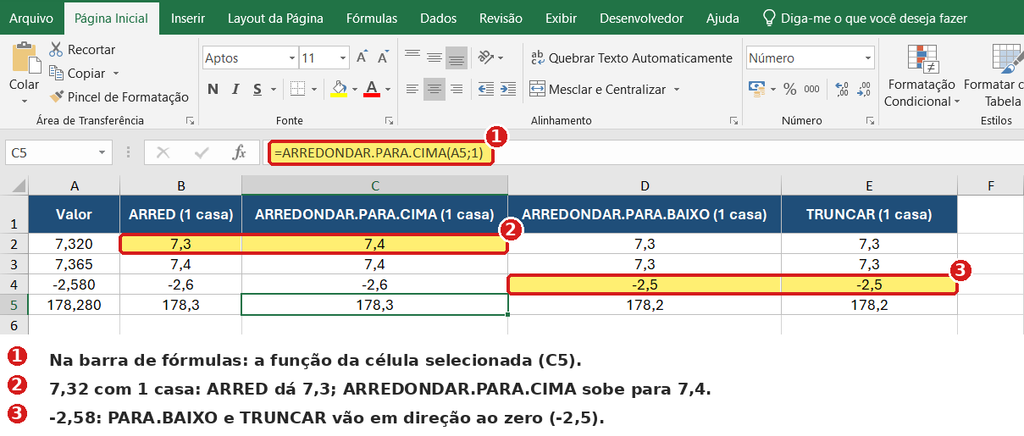
Task: Expand the borders dropdown arrow
Action: coord(314,89)
